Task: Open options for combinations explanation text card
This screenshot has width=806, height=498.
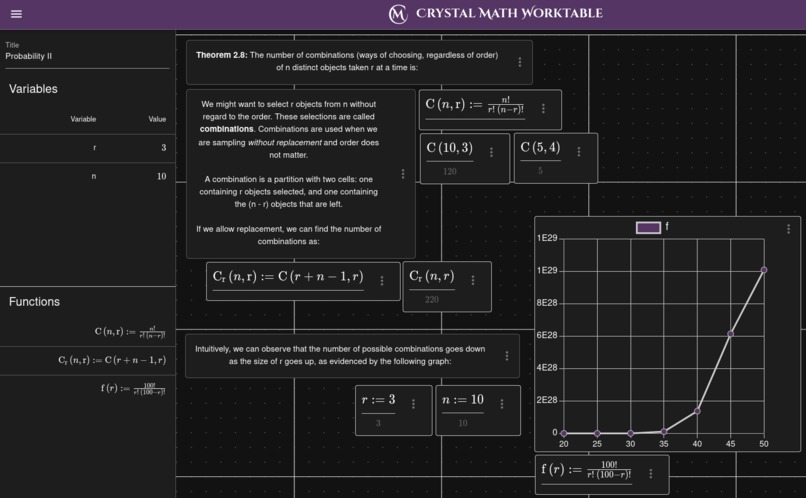Action: (x=403, y=174)
